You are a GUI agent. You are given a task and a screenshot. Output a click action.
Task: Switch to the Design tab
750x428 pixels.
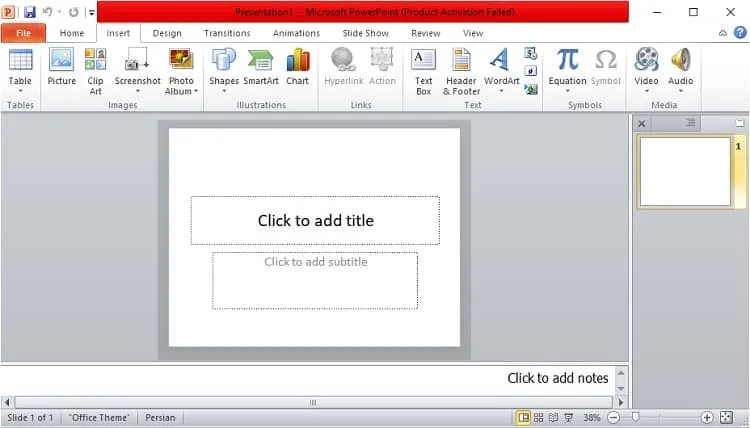click(167, 33)
